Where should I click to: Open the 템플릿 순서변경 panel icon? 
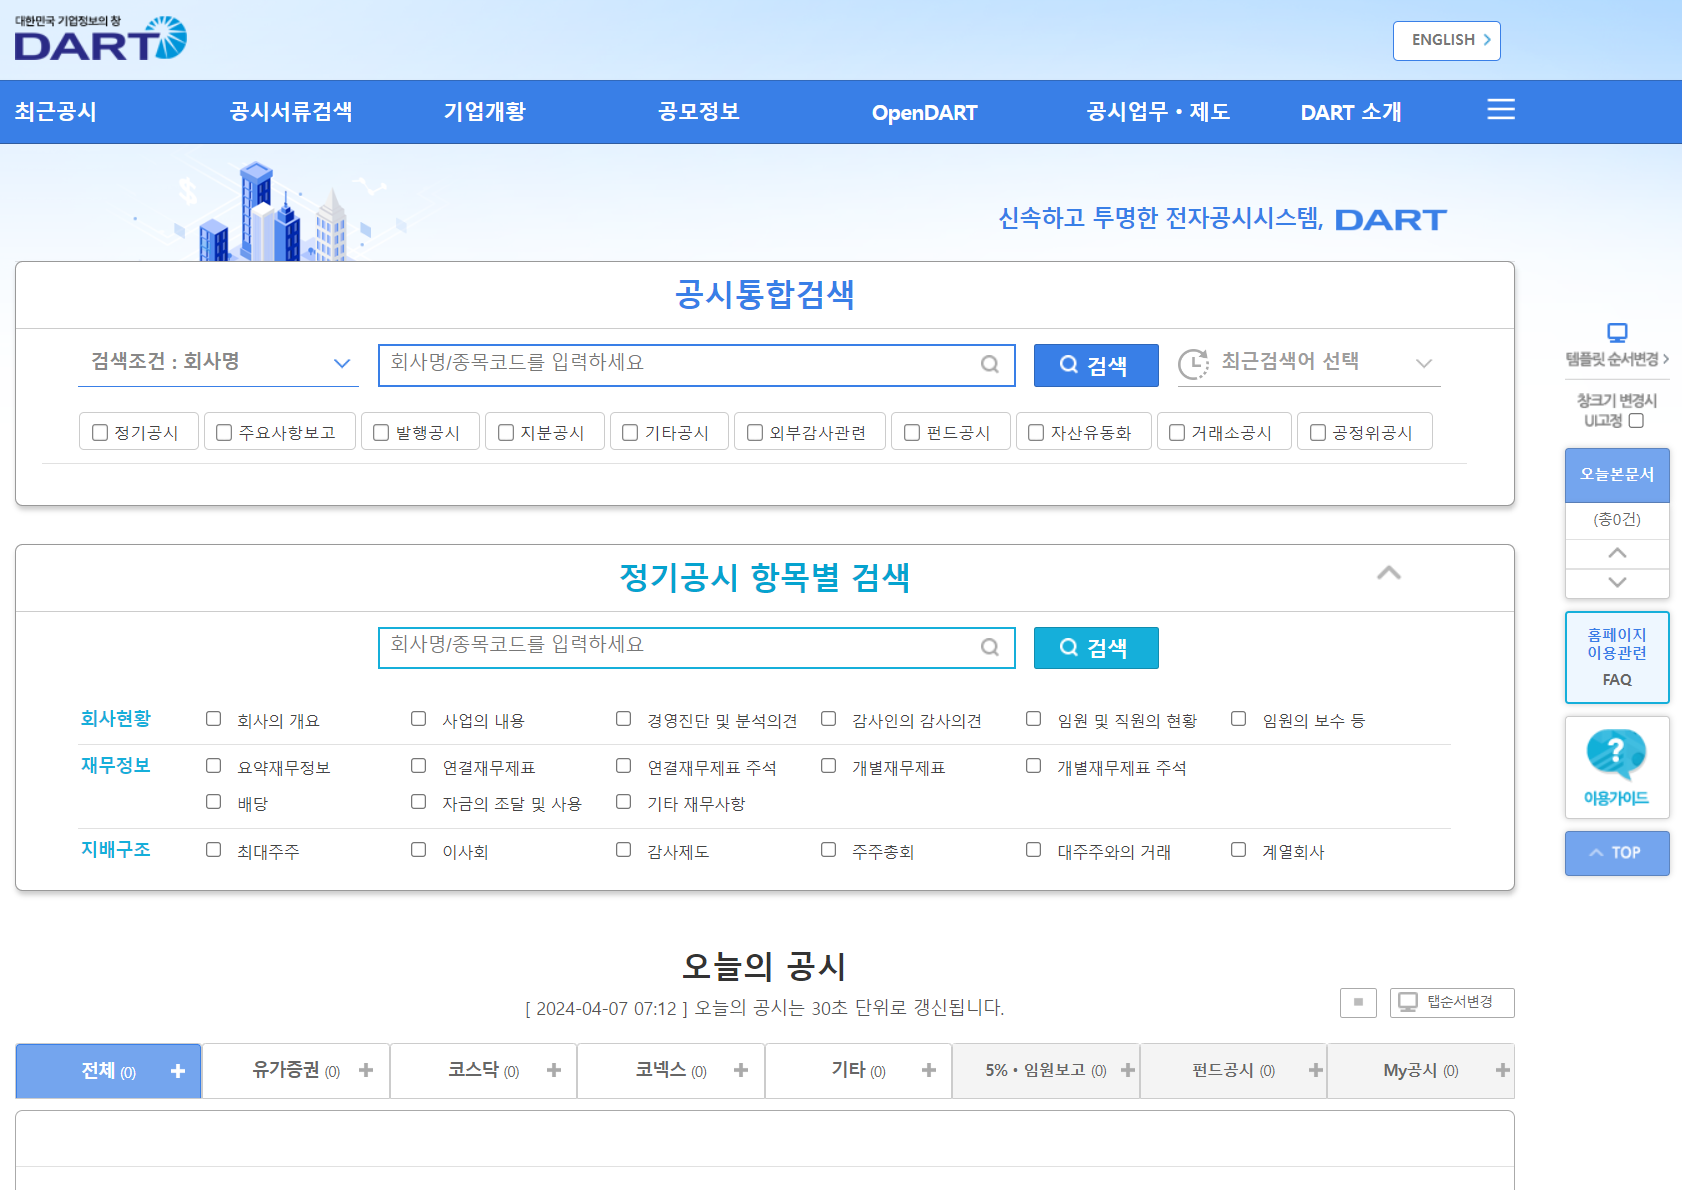tap(1616, 332)
